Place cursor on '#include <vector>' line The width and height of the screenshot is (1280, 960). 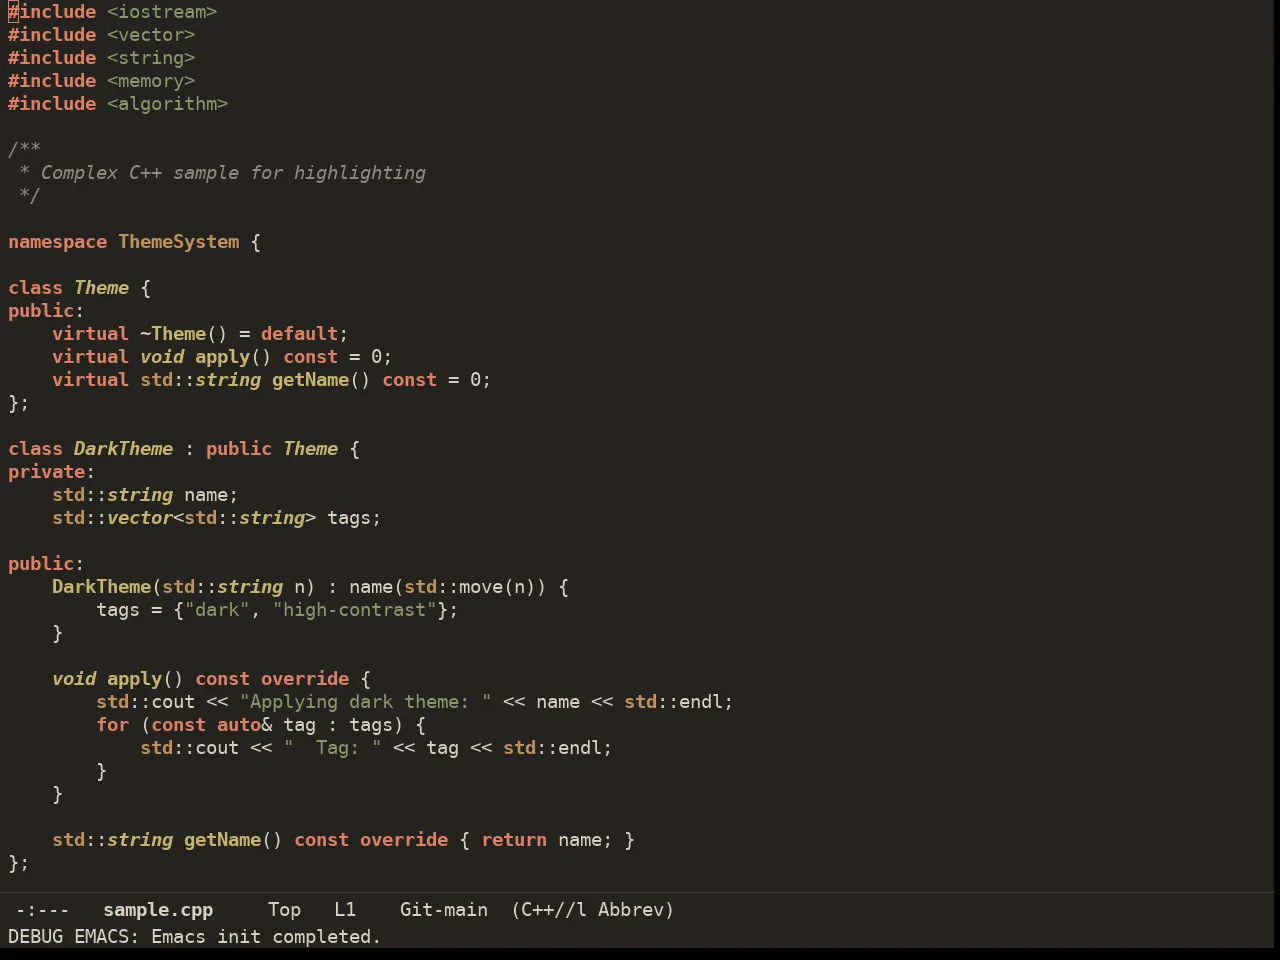tap(102, 35)
